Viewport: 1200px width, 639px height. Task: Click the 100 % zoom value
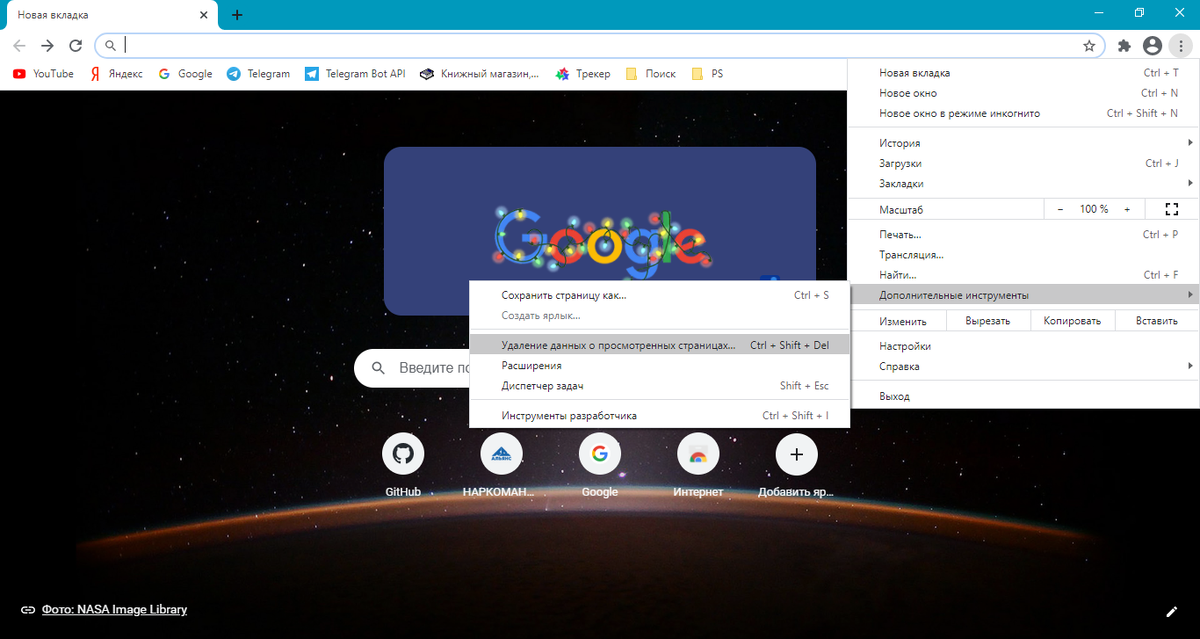(x=1094, y=209)
